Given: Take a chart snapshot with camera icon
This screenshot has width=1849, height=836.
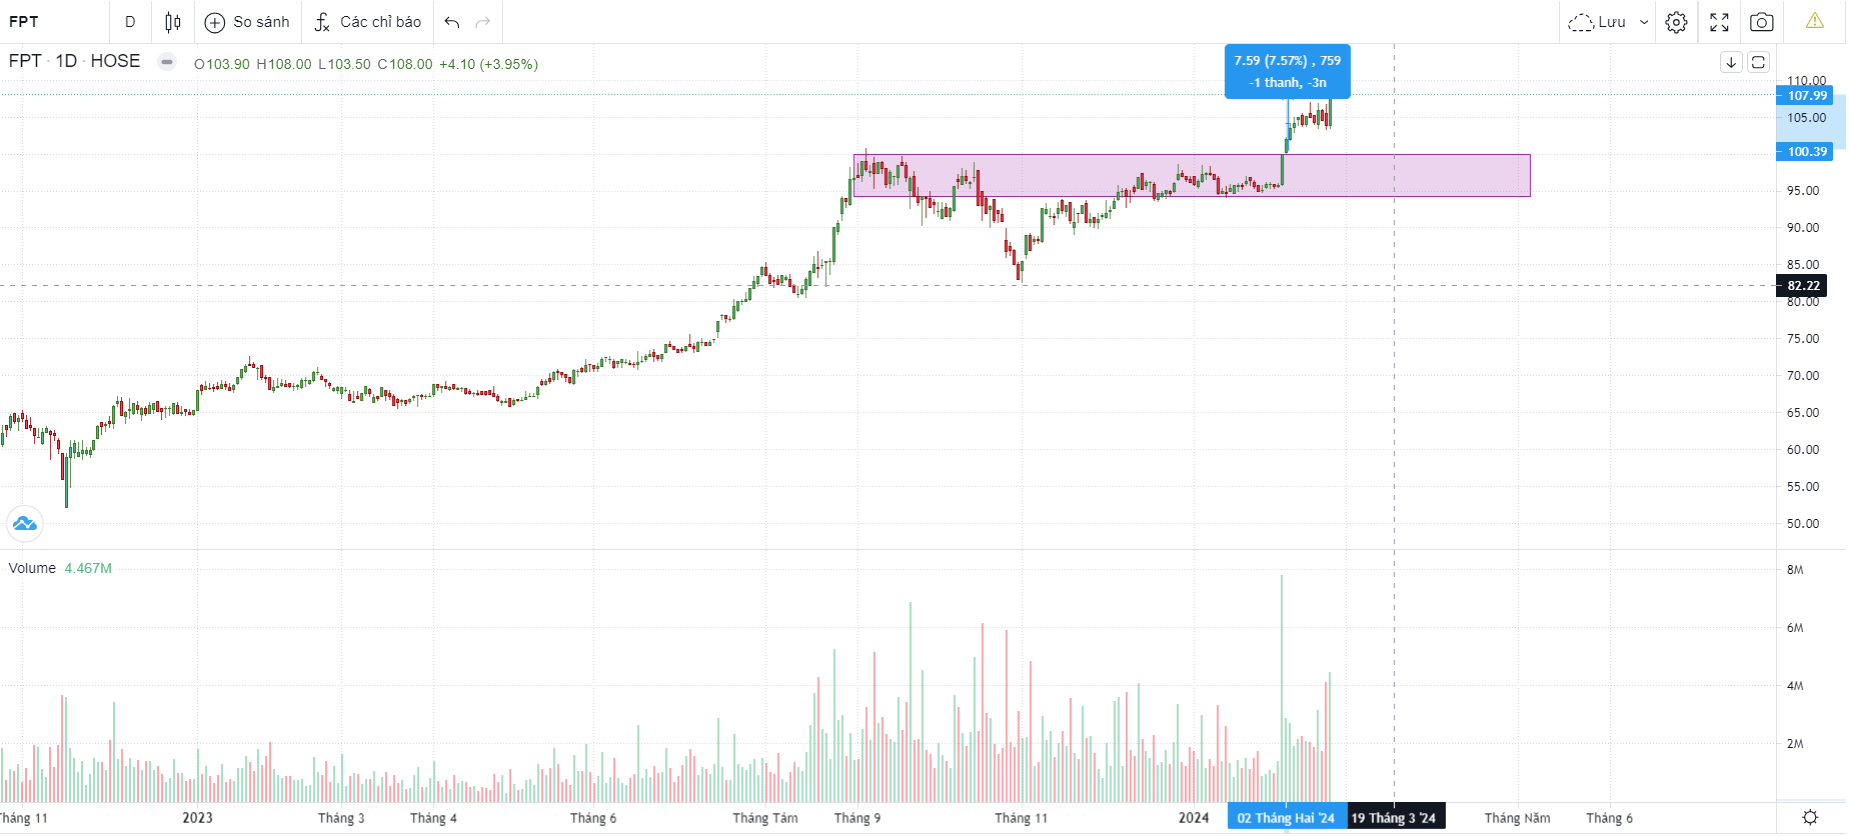Looking at the screenshot, I should tap(1762, 22).
